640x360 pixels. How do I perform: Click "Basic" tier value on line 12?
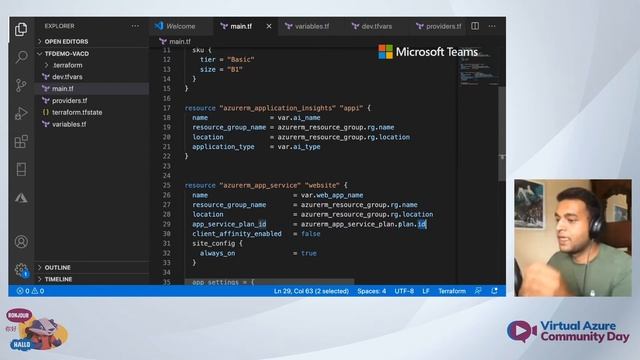pyautogui.click(x=240, y=60)
